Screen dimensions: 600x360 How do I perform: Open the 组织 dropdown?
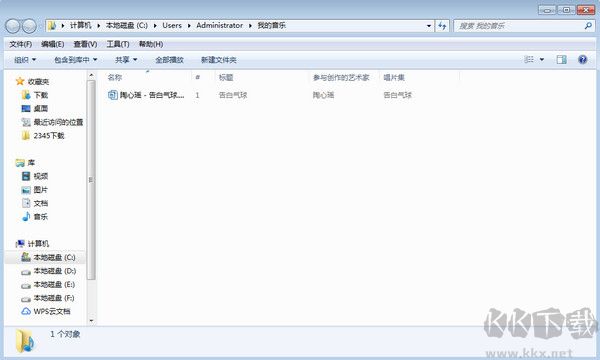25,60
